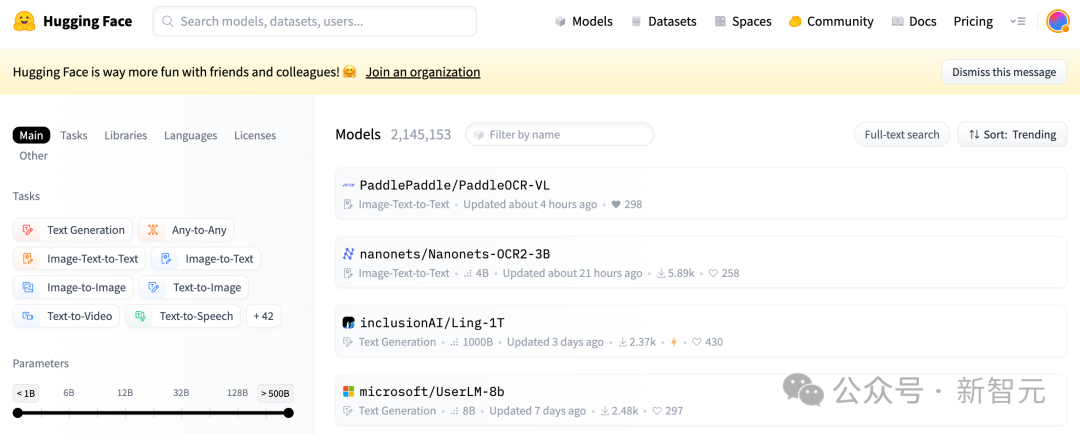Toggle the Image-to-Text task filter
This screenshot has height=434, width=1080.
tap(206, 259)
